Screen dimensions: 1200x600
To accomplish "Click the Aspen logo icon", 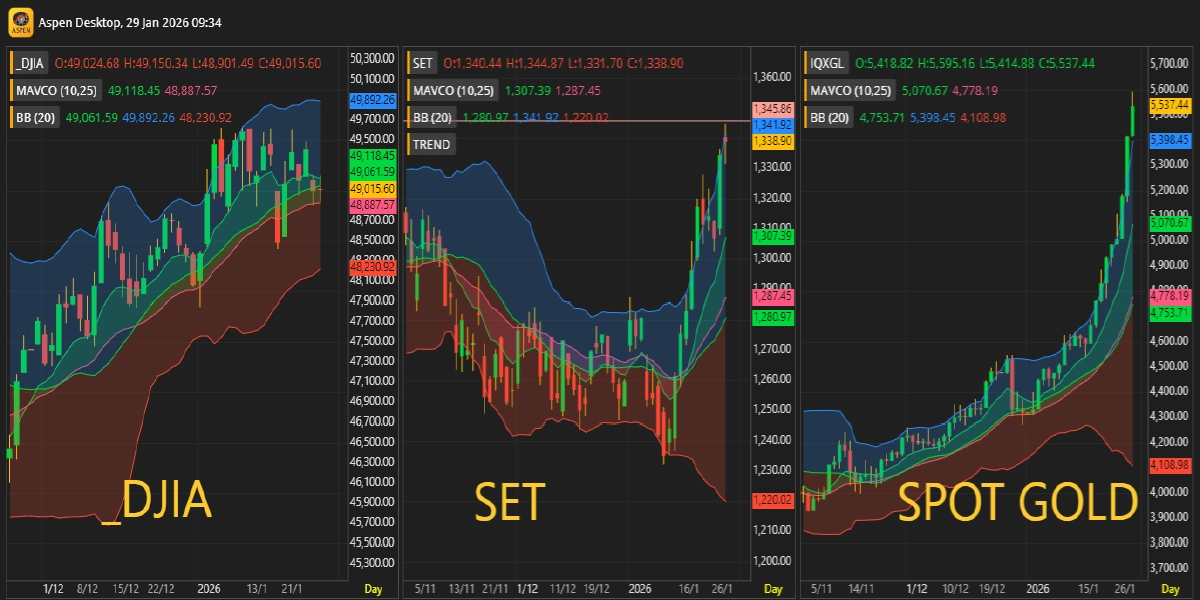I will [20, 22].
